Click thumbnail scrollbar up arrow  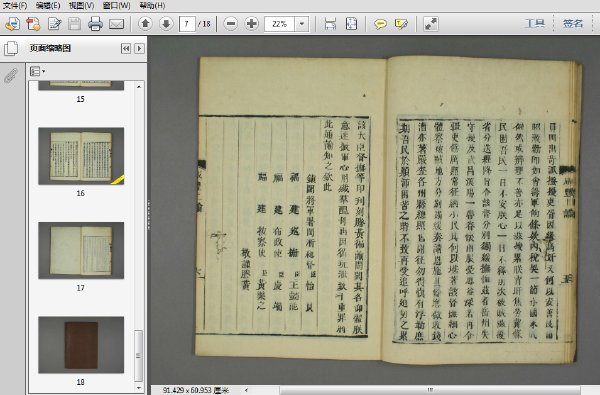point(139,87)
